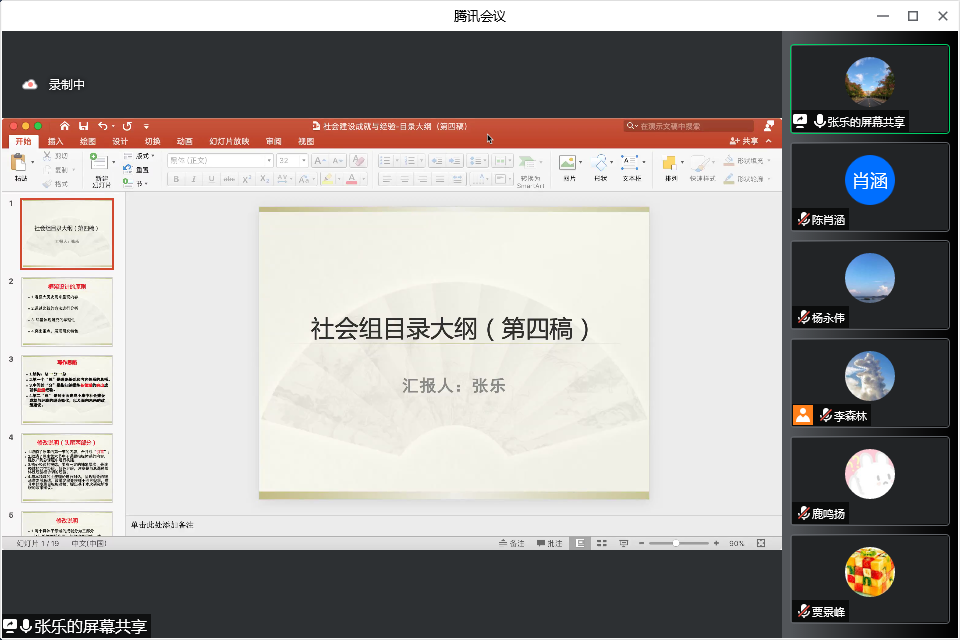Viewport: 960px width, 640px height.
Task: Click the Undo arrow icon
Action: tap(102, 126)
